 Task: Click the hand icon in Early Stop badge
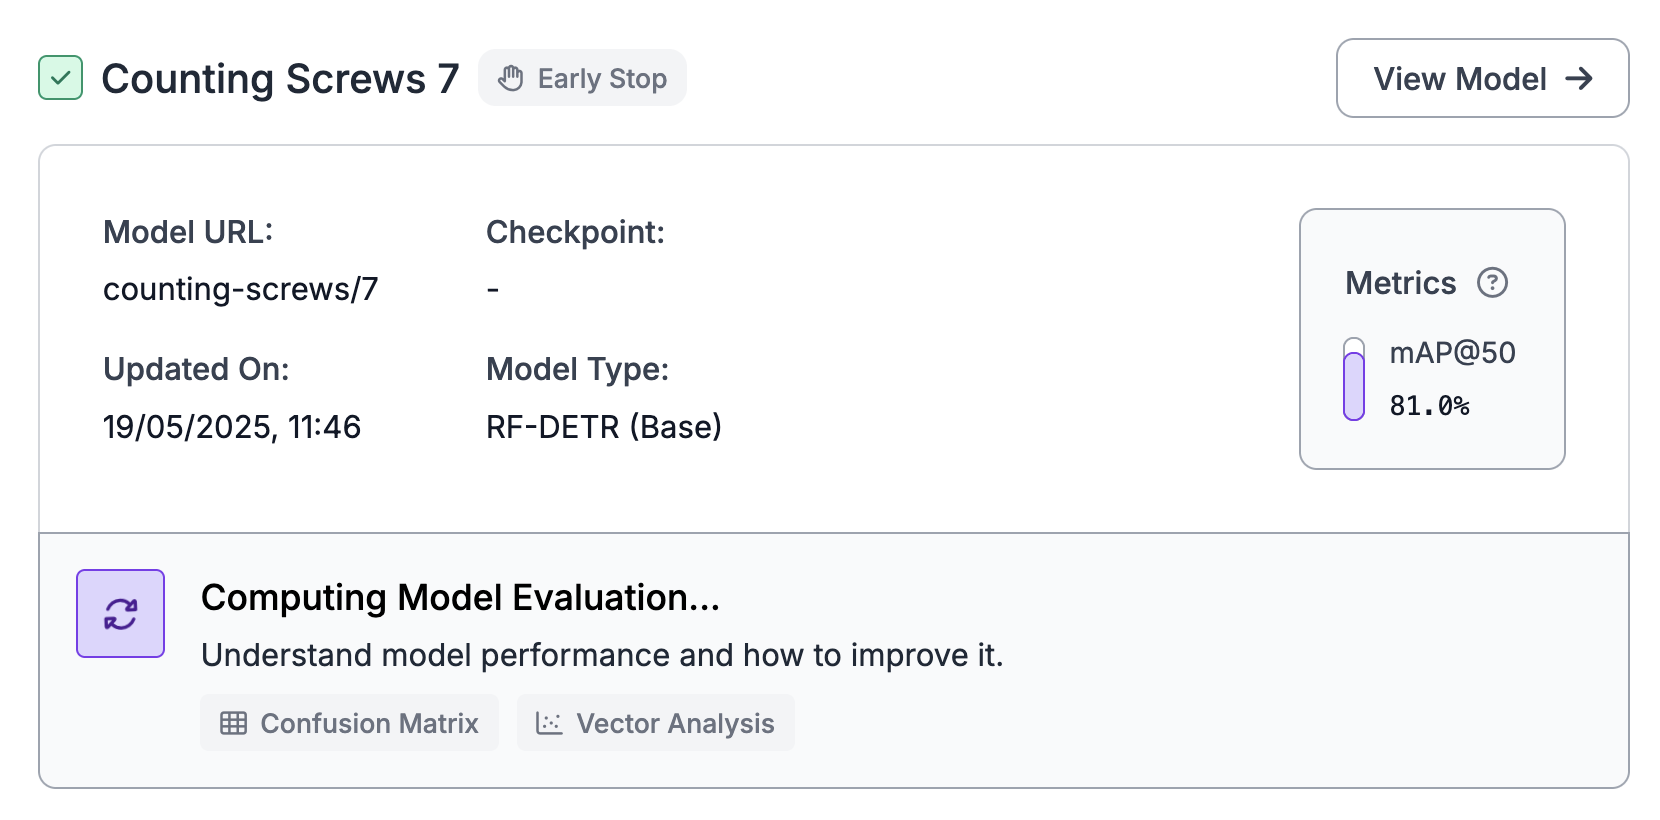[511, 78]
